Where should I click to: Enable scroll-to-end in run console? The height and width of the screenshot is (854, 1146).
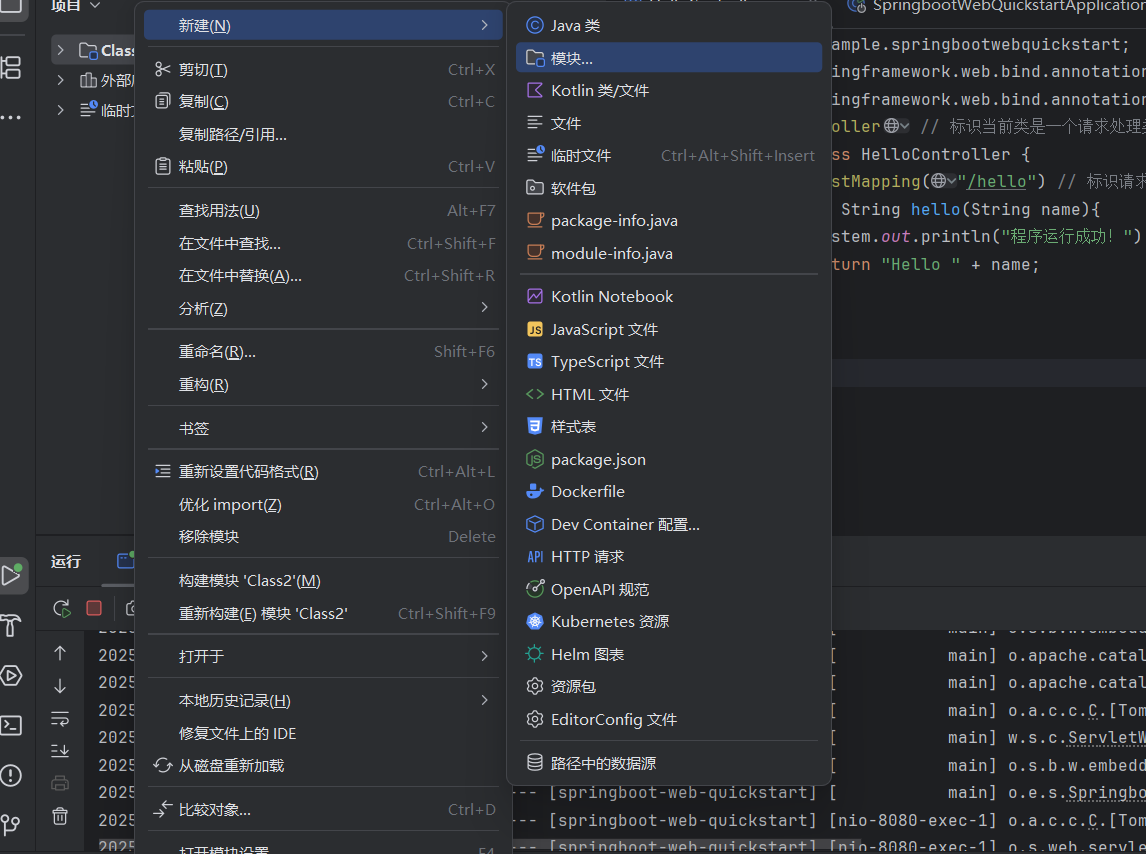click(60, 751)
